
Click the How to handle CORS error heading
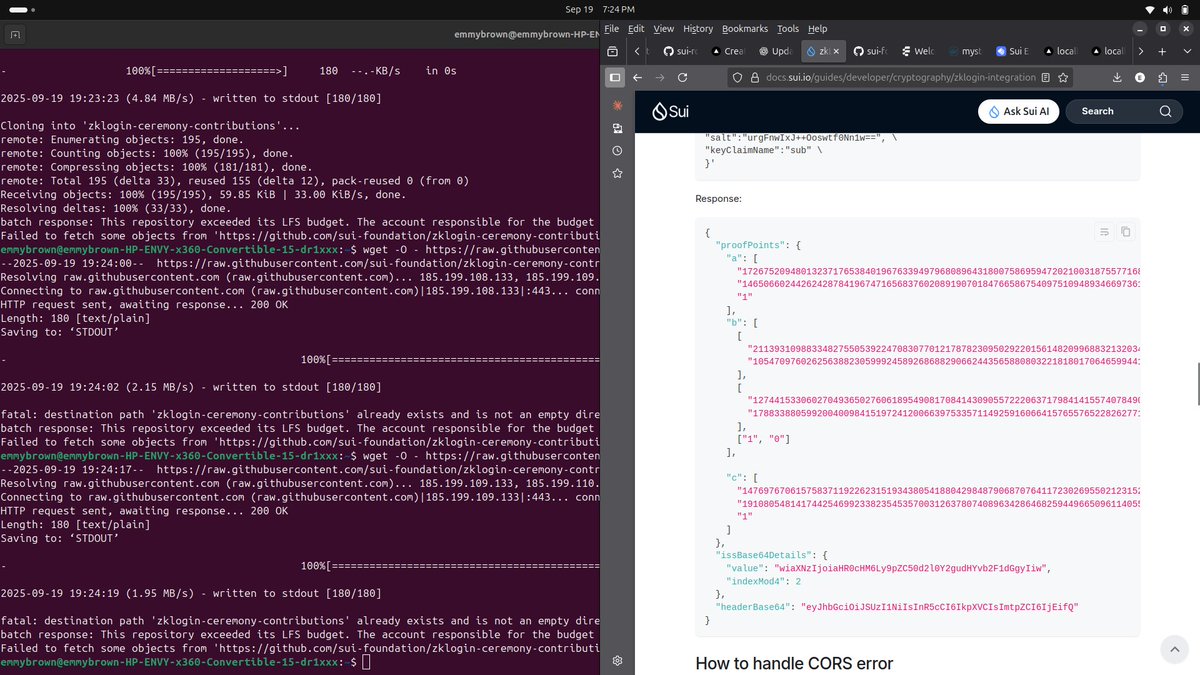[x=794, y=663]
